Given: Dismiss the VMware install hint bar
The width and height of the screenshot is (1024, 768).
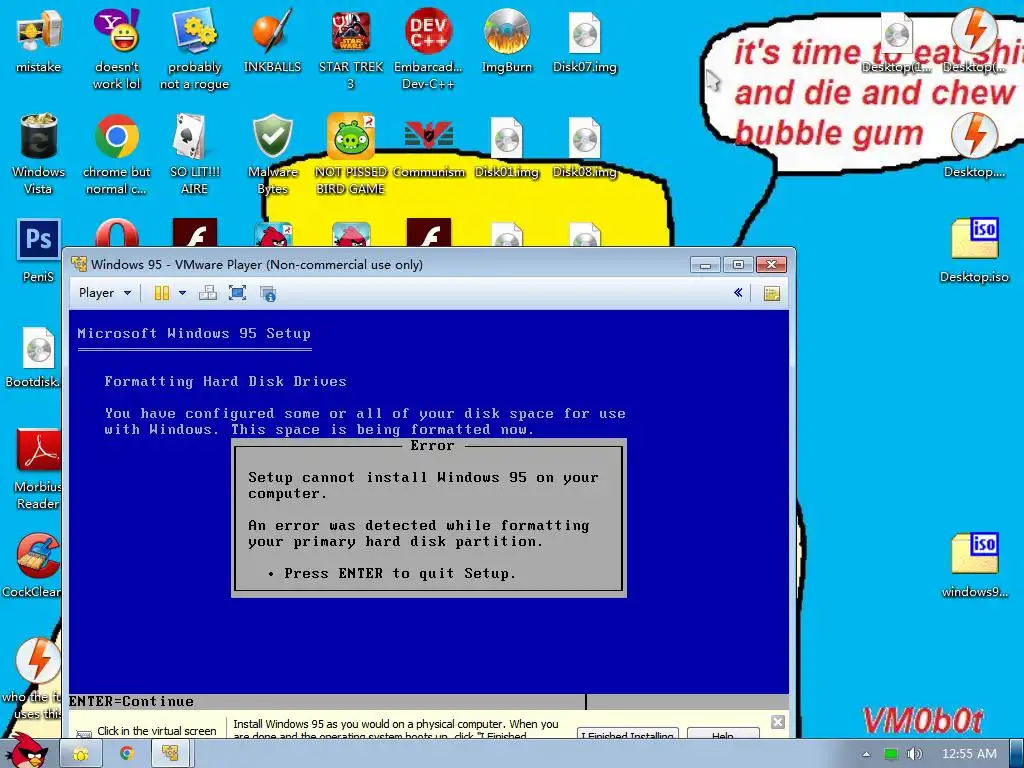Looking at the screenshot, I should point(777,722).
